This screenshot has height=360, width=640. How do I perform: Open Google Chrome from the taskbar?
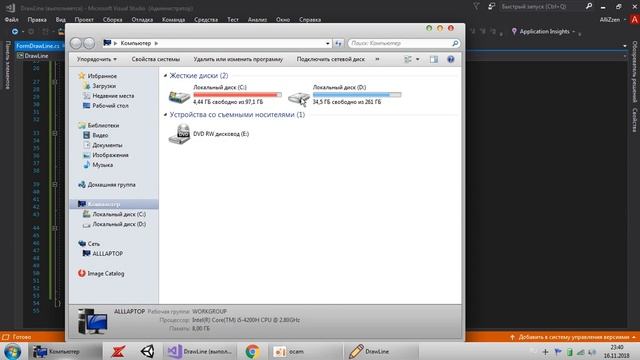(252, 351)
